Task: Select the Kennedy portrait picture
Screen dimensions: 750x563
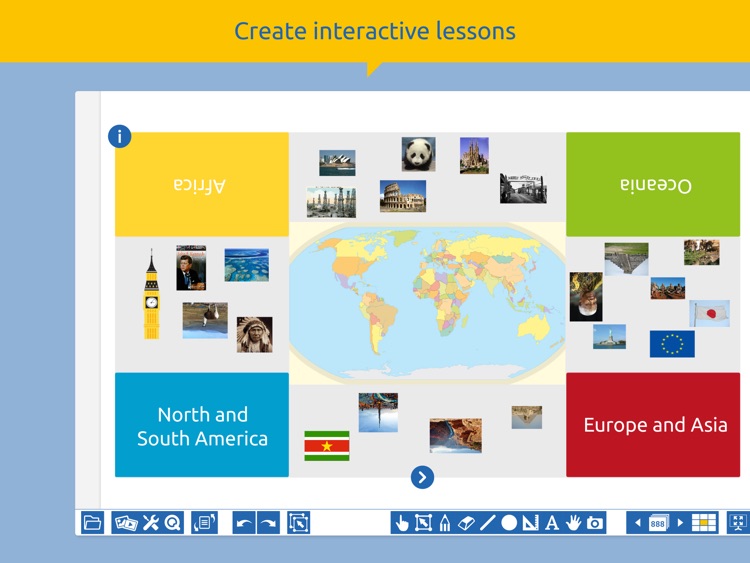Action: pyautogui.click(x=191, y=268)
